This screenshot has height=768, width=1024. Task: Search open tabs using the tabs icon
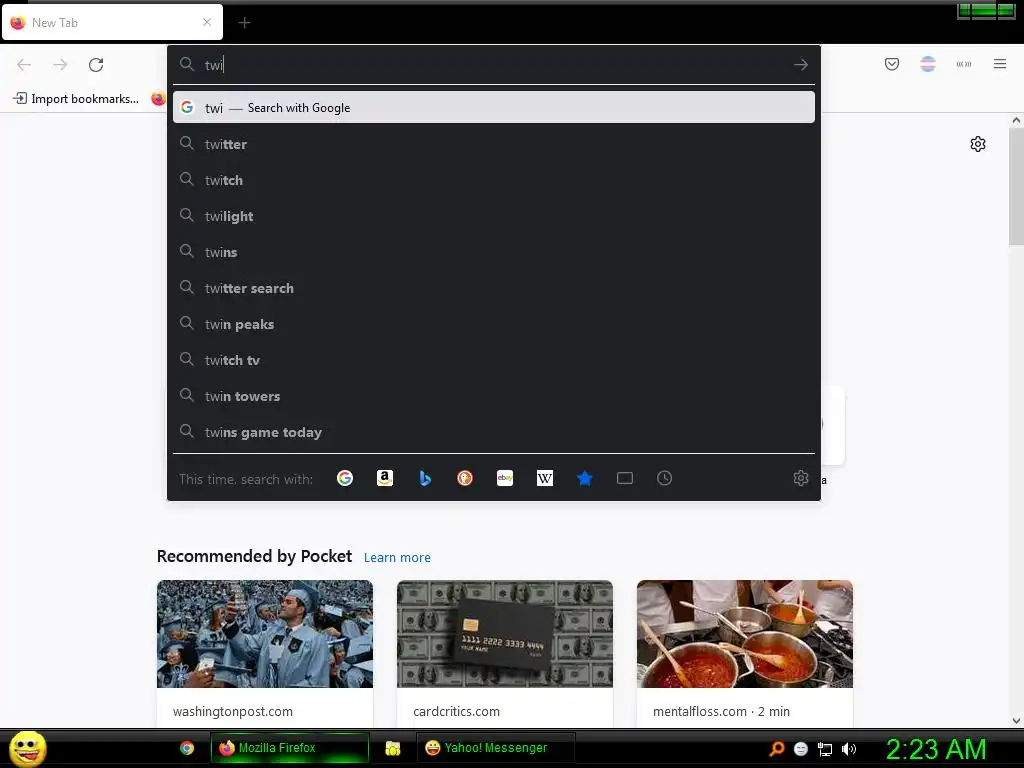click(625, 478)
